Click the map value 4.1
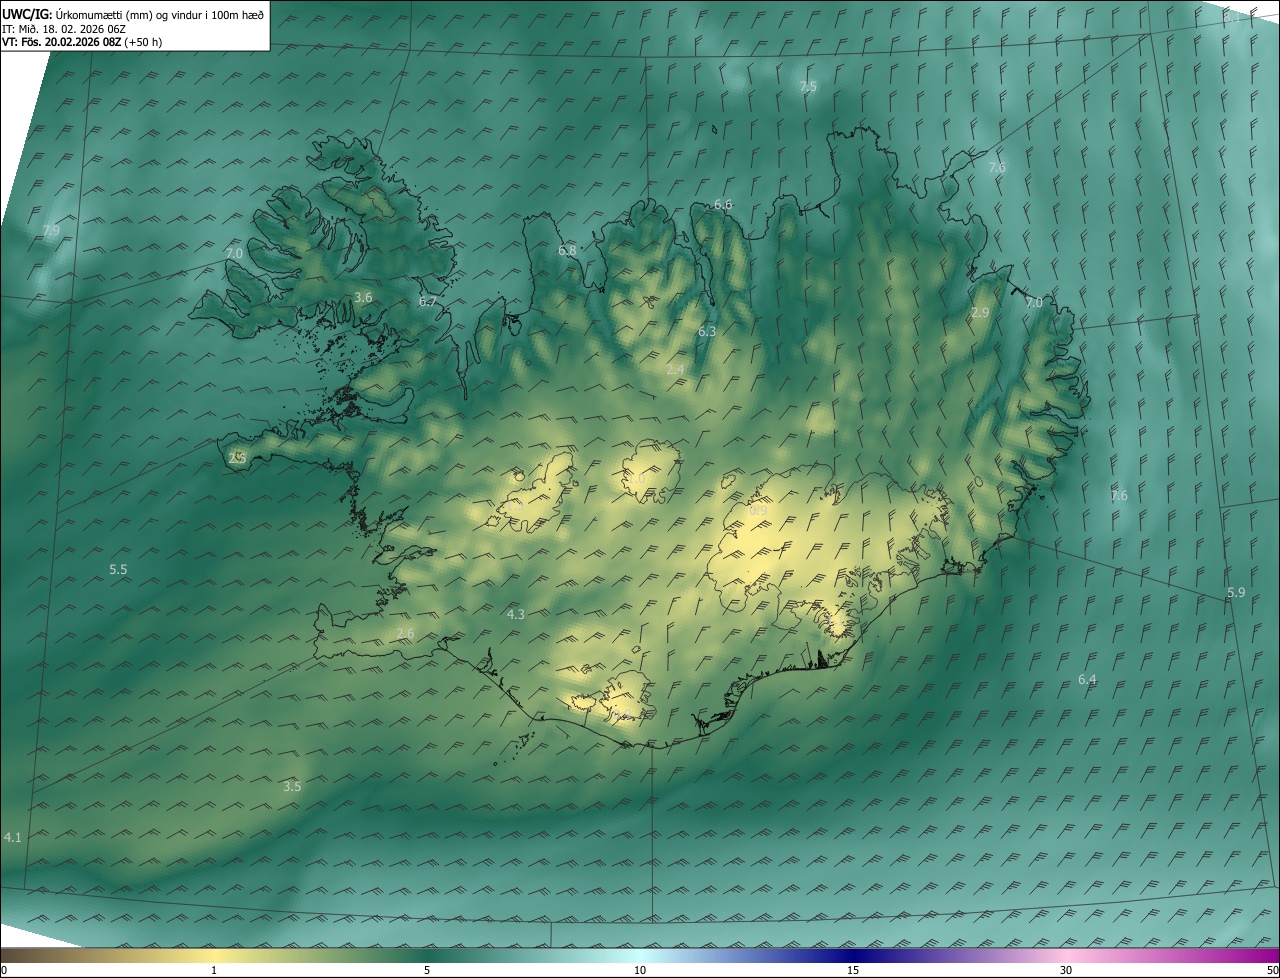 point(12,836)
